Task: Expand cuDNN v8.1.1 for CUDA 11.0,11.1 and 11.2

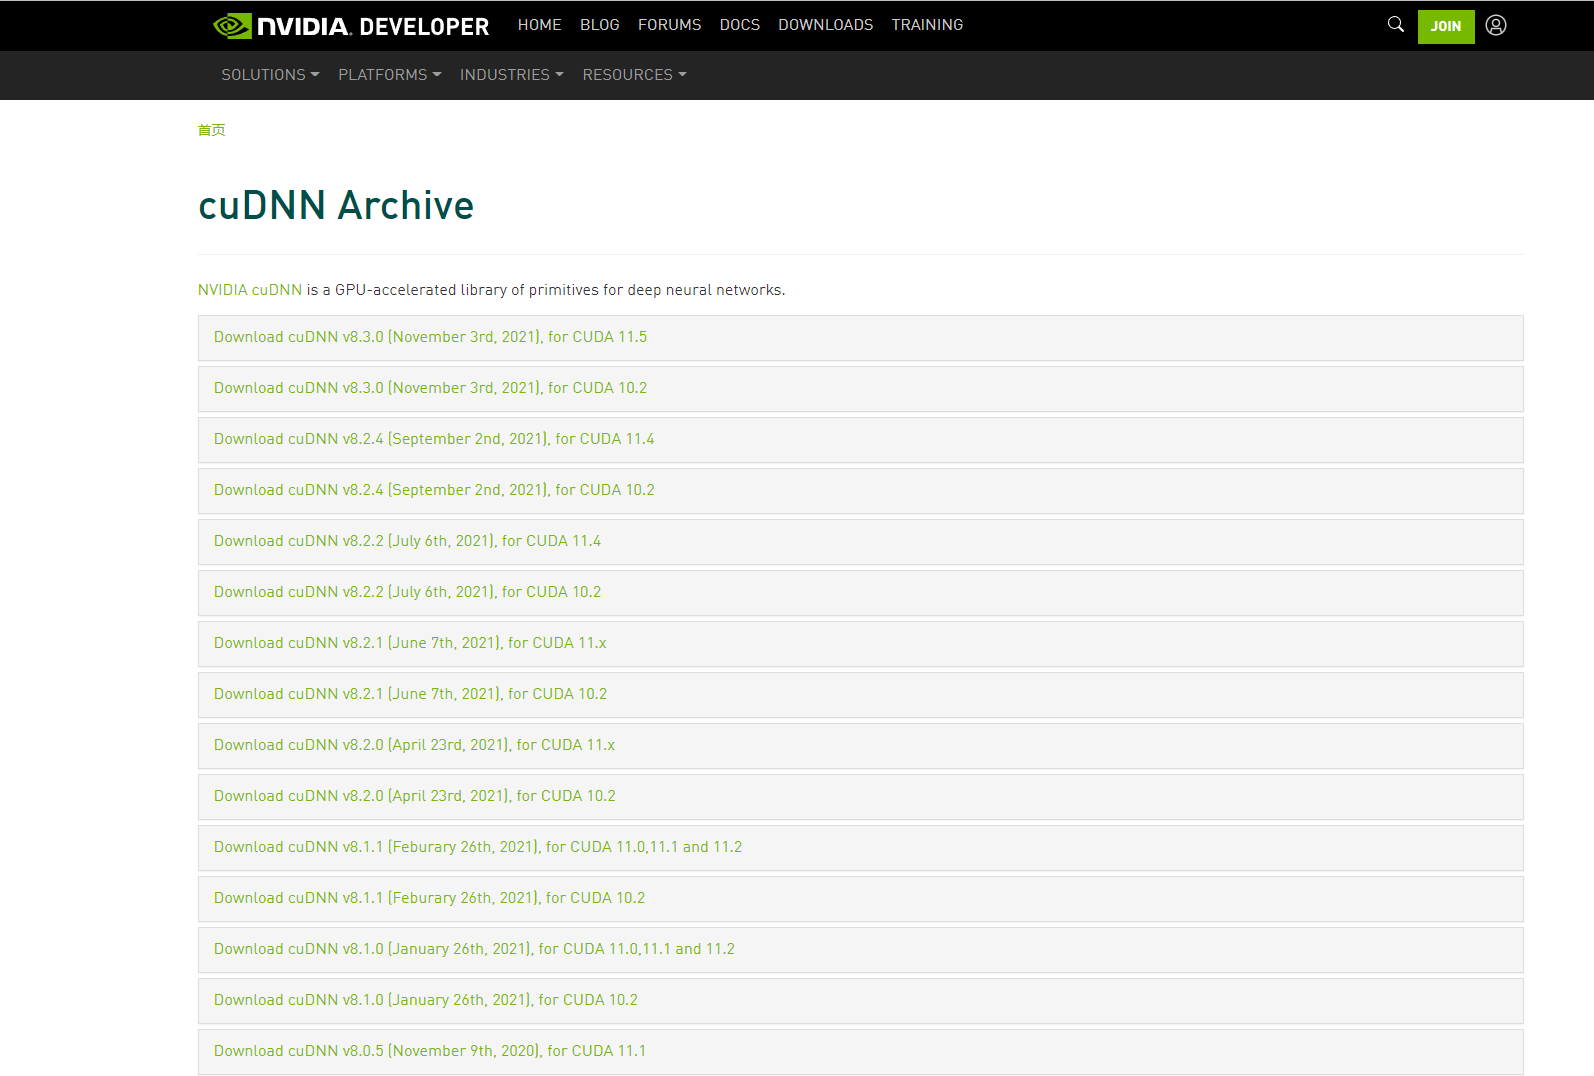Action: (860, 848)
